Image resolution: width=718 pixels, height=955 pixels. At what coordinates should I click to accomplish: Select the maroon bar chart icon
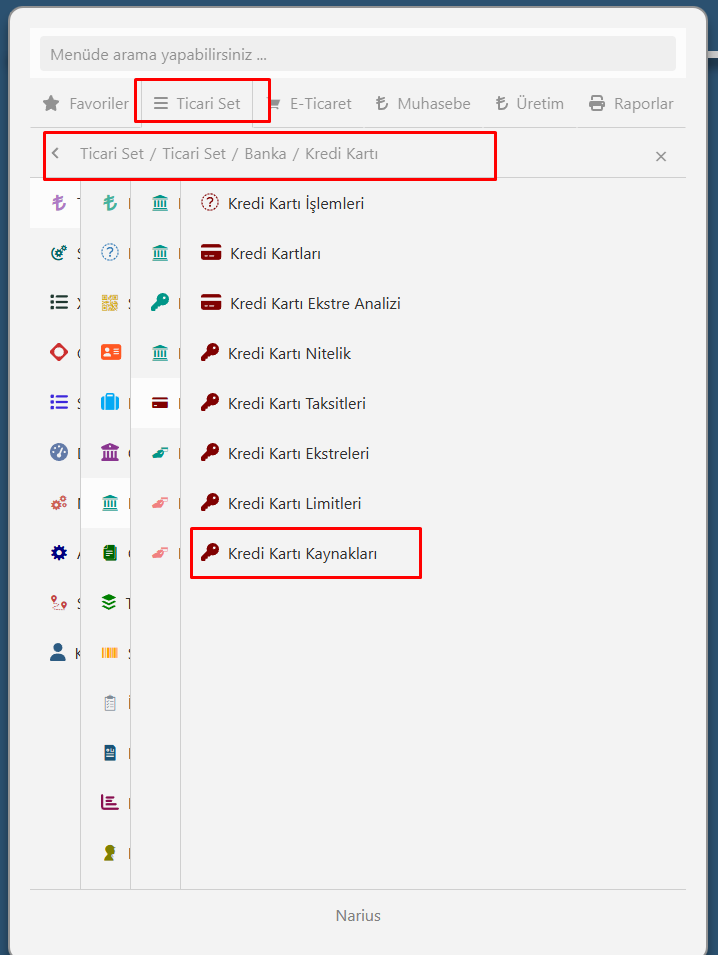110,802
